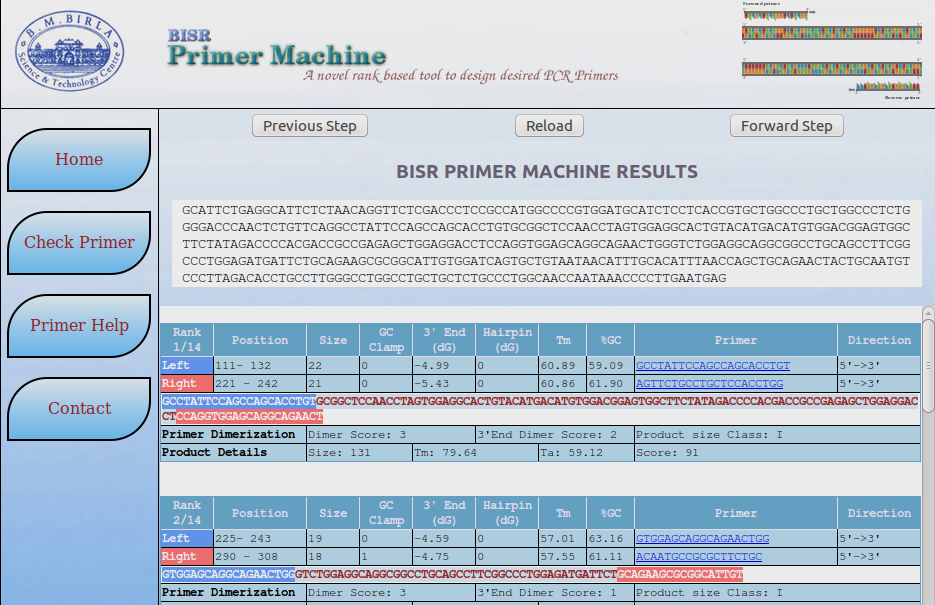Click the results vertical scrollbar
Image resolution: width=935 pixels, height=605 pixels.
tap(928, 367)
